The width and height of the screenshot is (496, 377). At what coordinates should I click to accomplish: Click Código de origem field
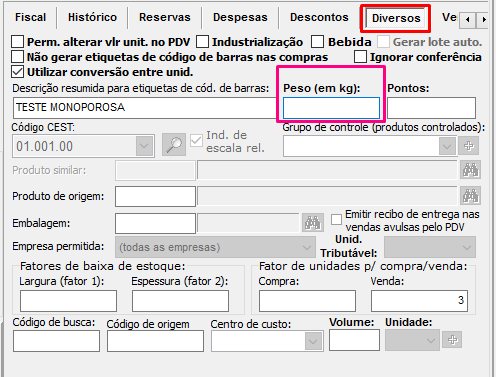(155, 341)
